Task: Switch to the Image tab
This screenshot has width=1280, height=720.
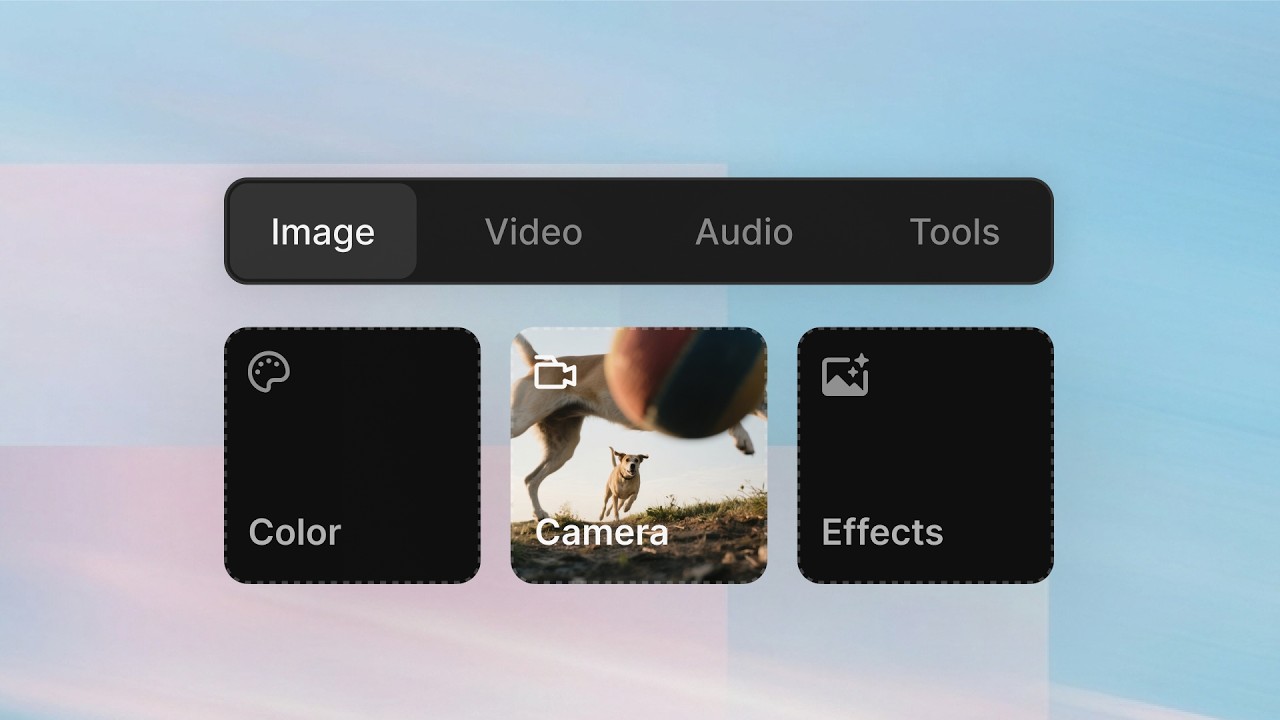Action: (x=322, y=232)
